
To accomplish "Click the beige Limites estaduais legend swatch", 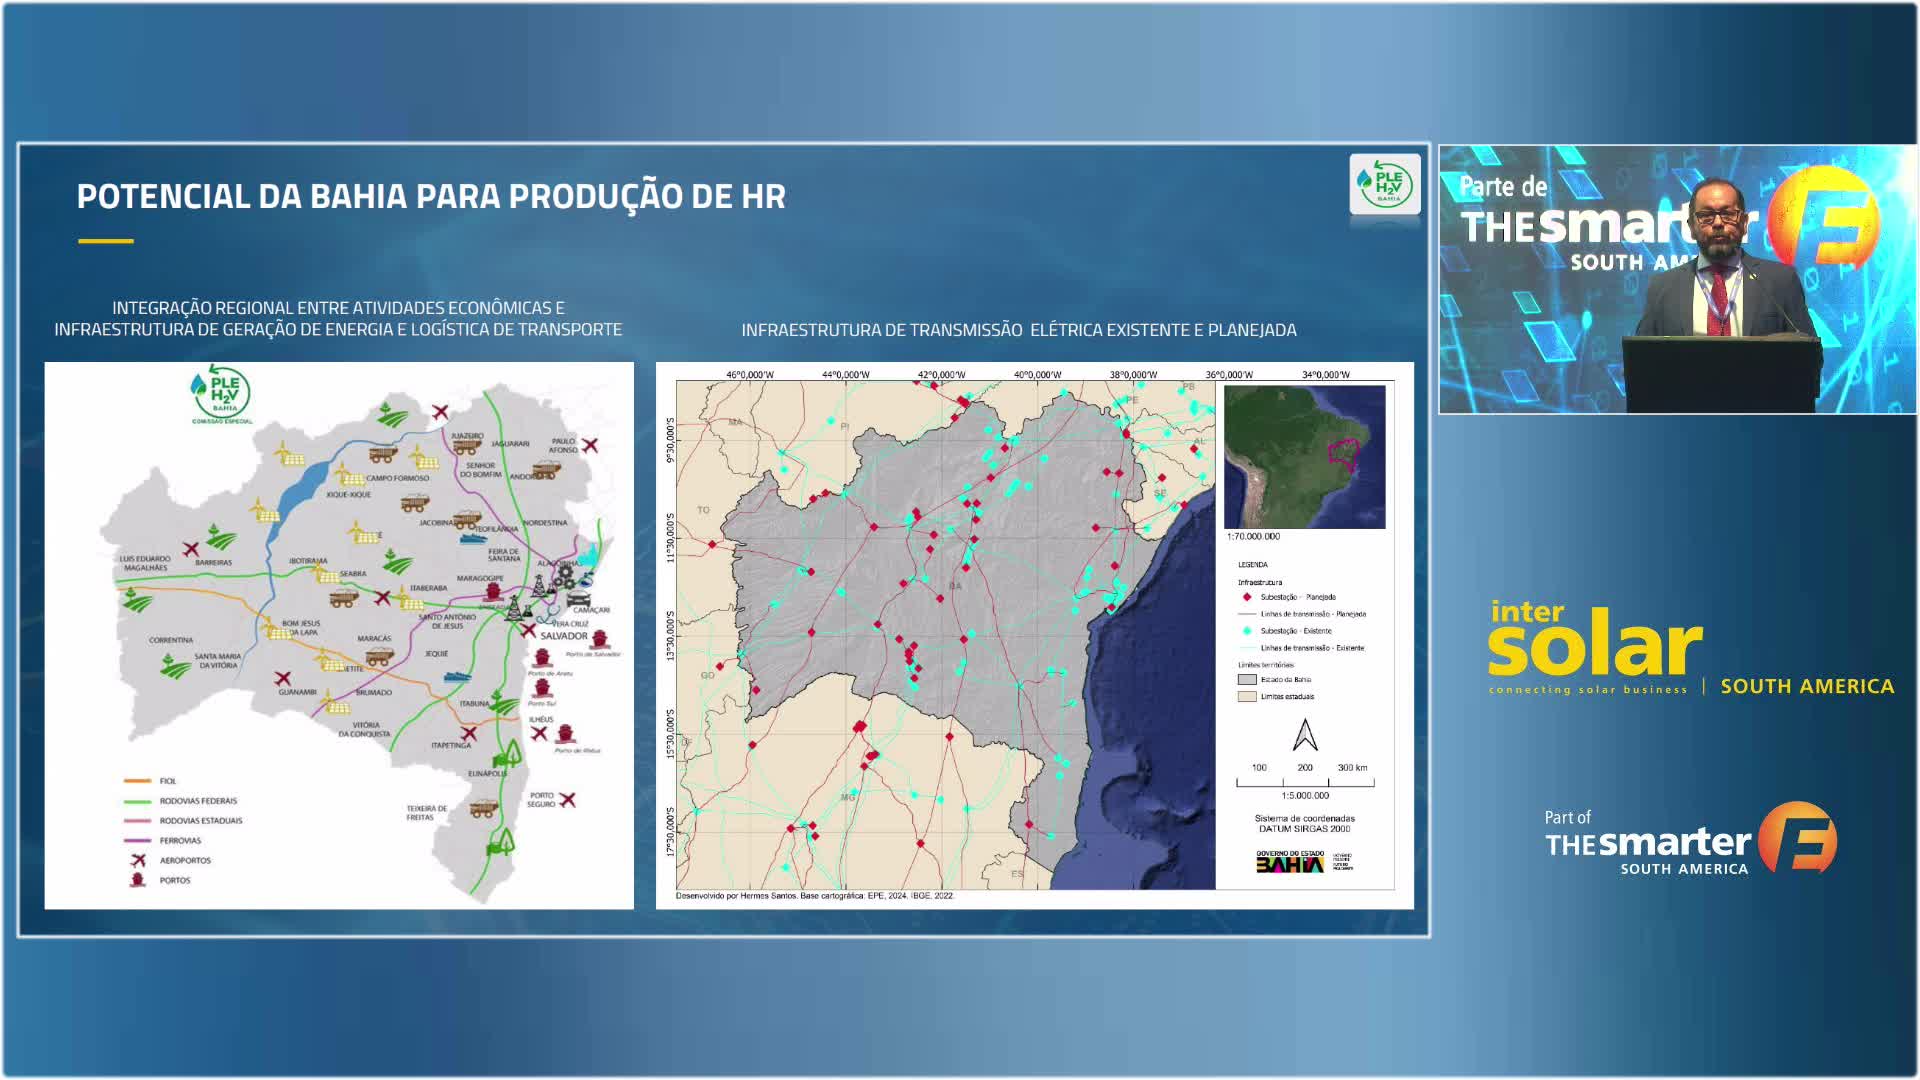I will point(1247,696).
